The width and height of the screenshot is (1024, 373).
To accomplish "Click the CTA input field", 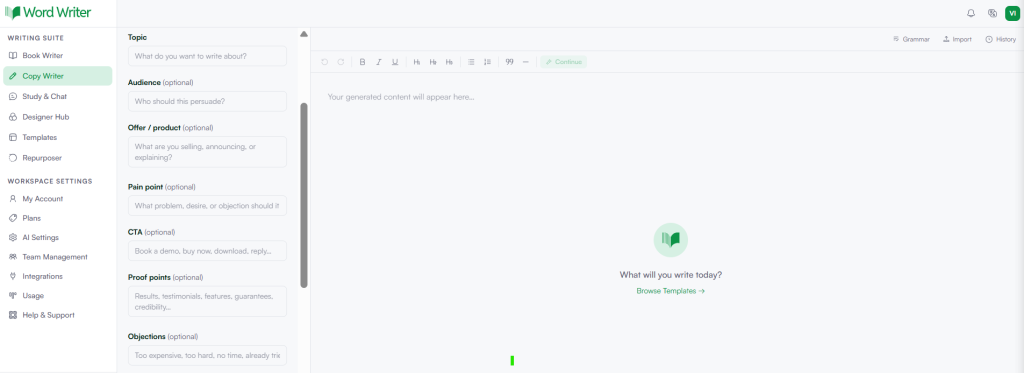I will click(x=207, y=251).
